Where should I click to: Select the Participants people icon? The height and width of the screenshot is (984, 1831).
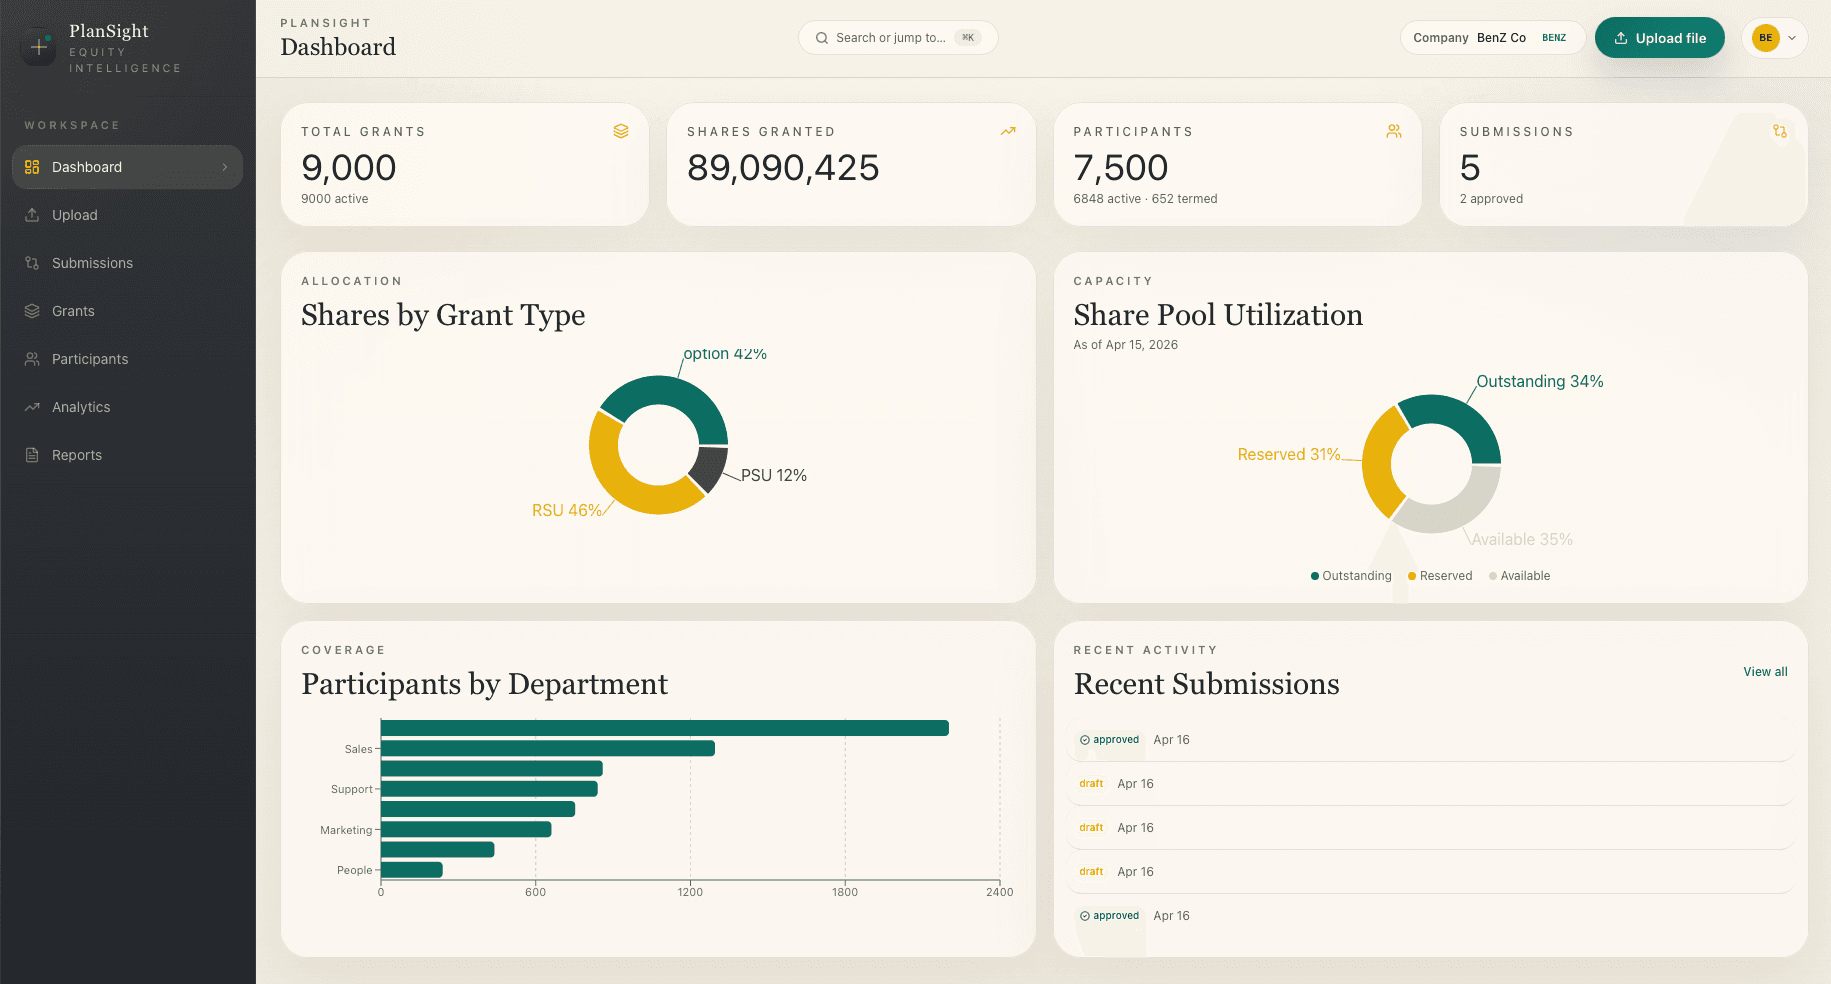point(31,359)
